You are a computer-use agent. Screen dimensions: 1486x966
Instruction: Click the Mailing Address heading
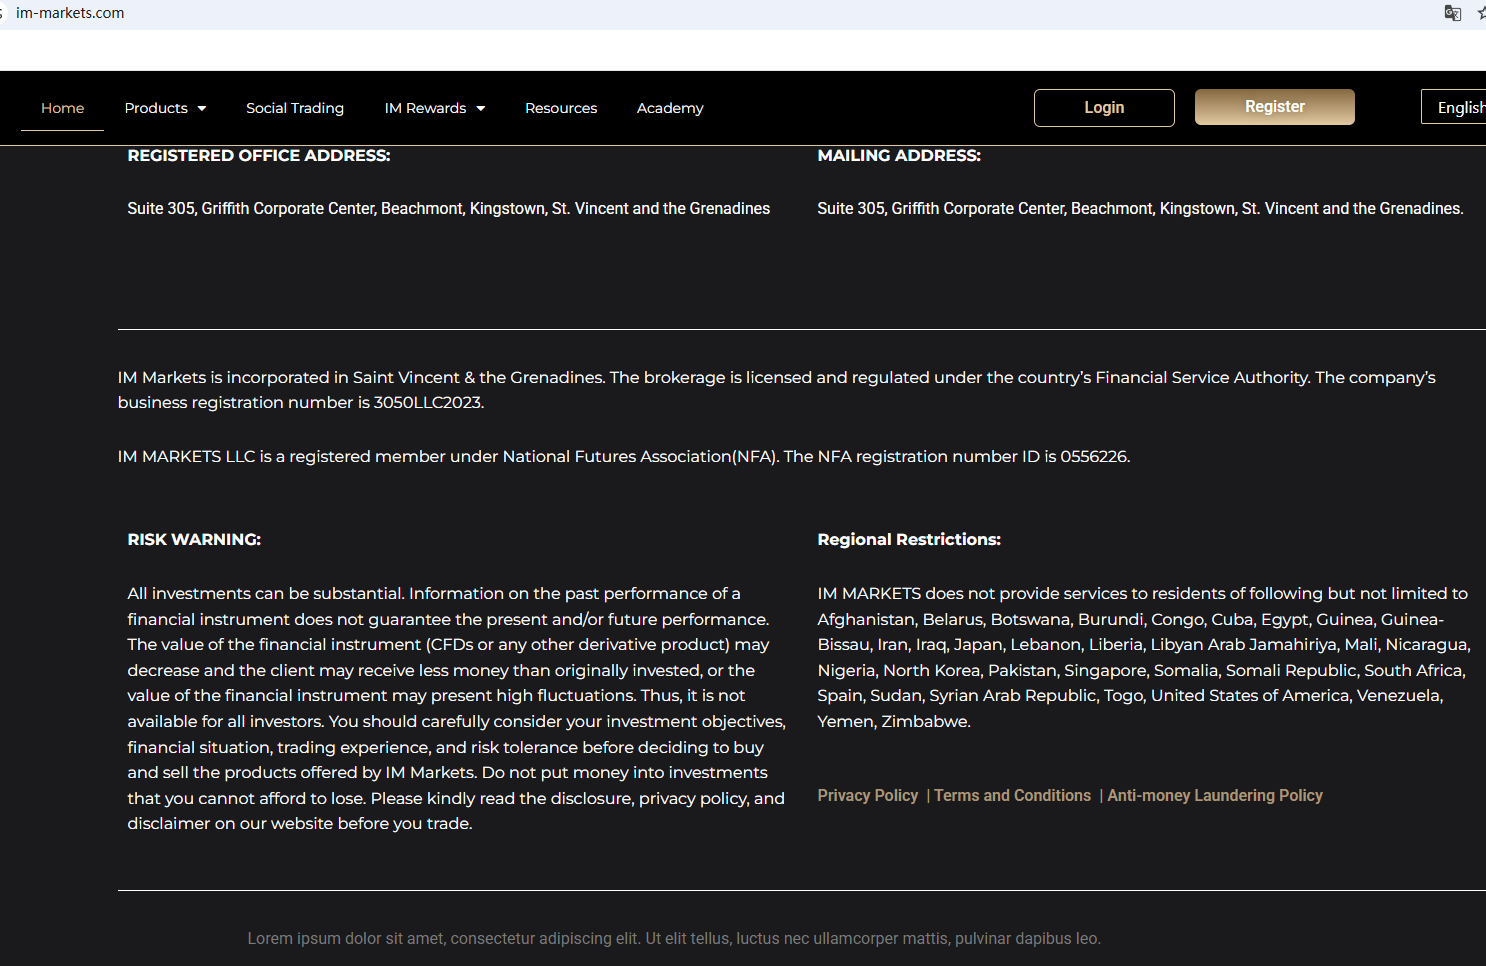click(x=898, y=156)
